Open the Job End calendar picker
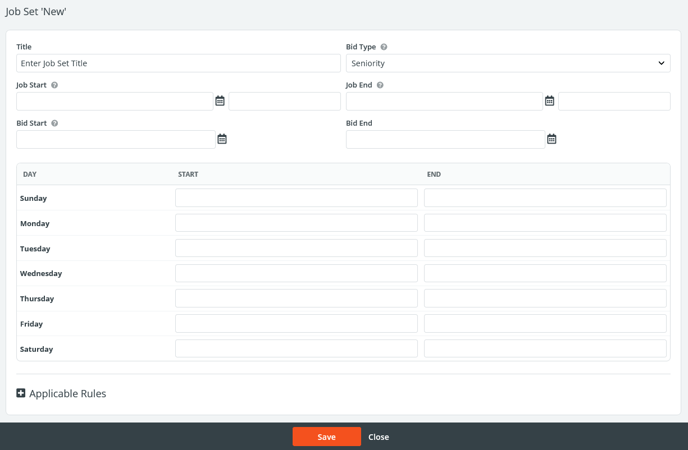Screen dimensions: 688x450 (x=549, y=101)
